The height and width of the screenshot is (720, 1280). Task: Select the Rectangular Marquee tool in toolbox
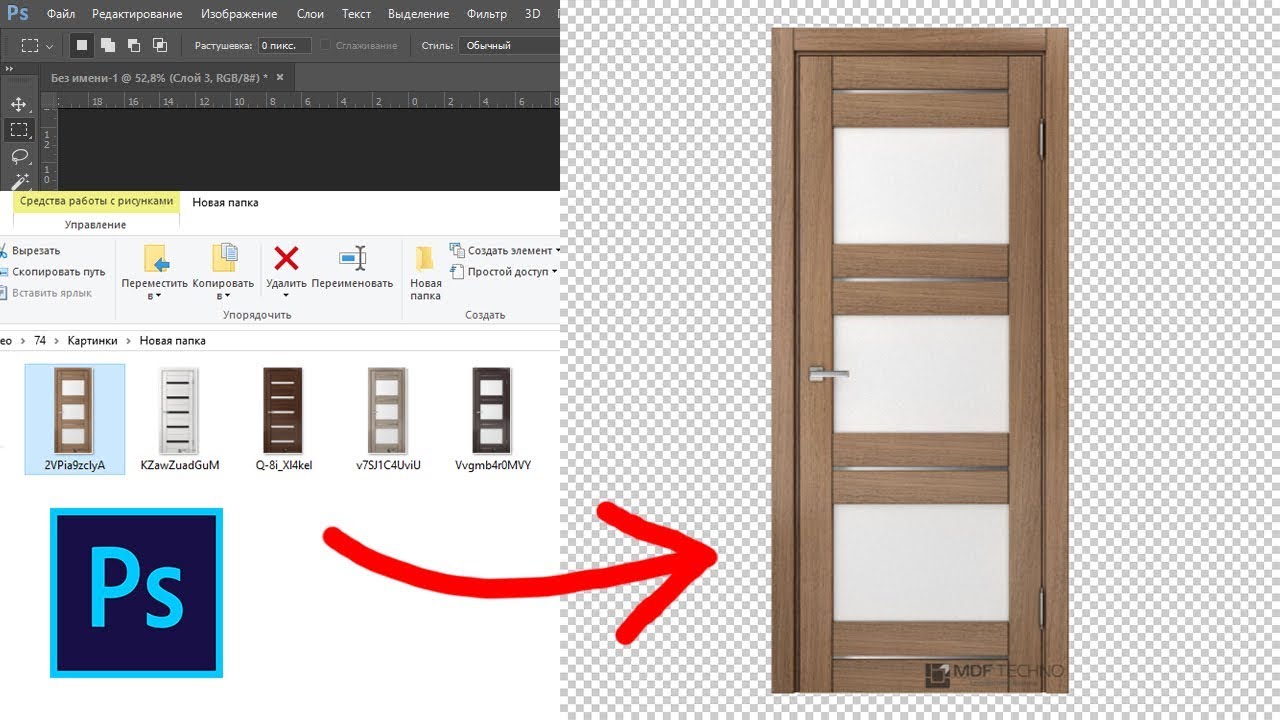tap(18, 130)
